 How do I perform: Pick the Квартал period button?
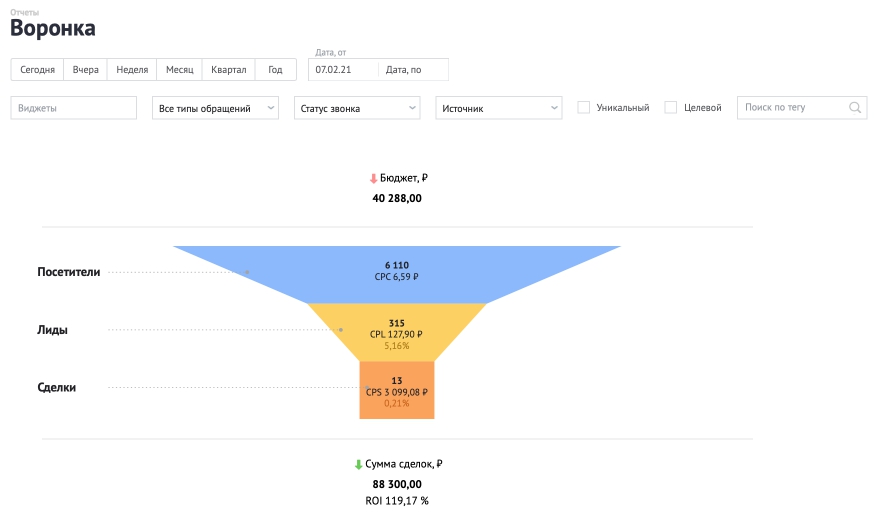click(229, 69)
